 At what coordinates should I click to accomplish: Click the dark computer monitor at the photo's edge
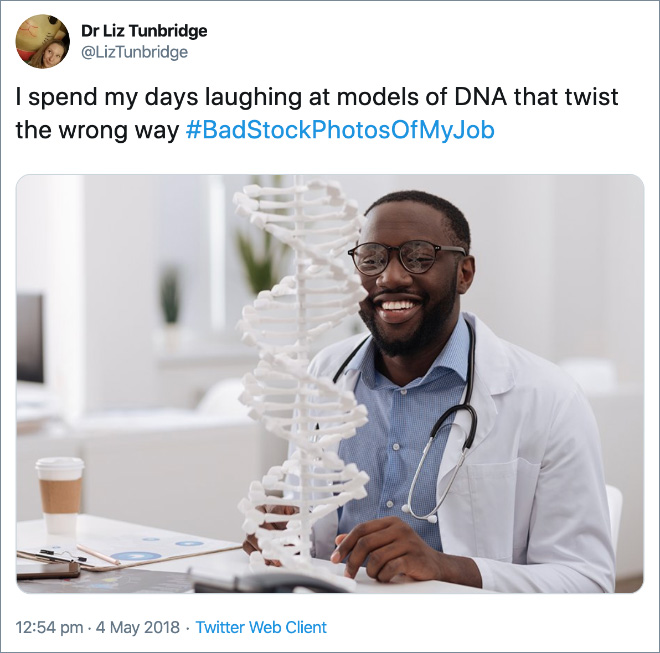30,338
